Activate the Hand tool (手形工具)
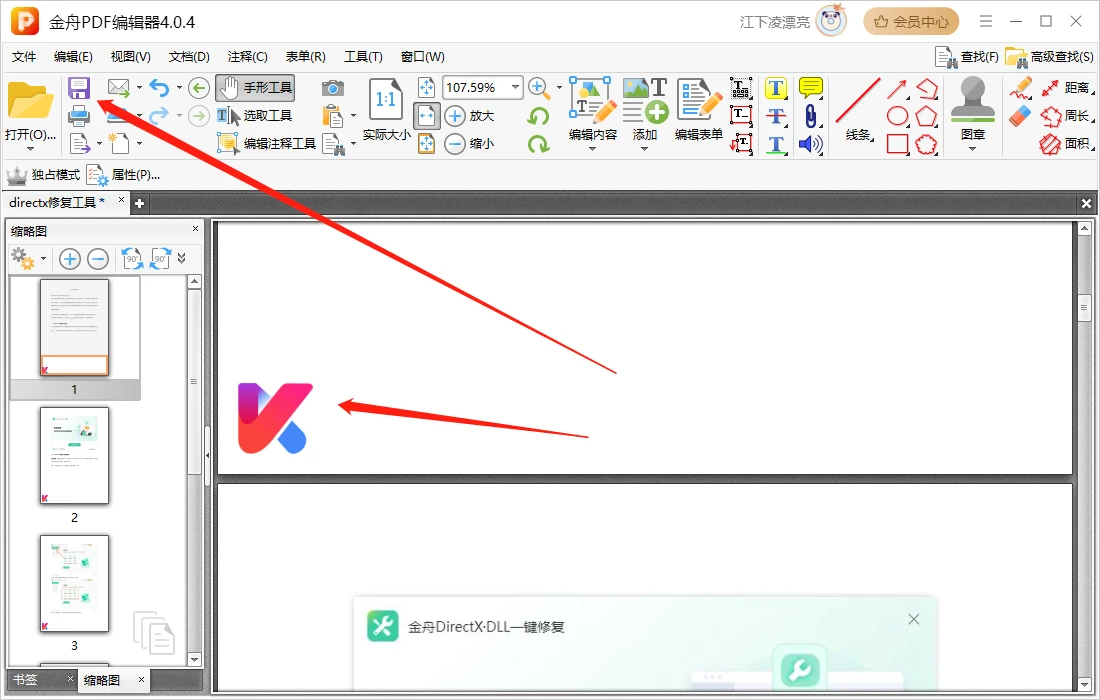This screenshot has width=1100, height=700. pos(255,88)
